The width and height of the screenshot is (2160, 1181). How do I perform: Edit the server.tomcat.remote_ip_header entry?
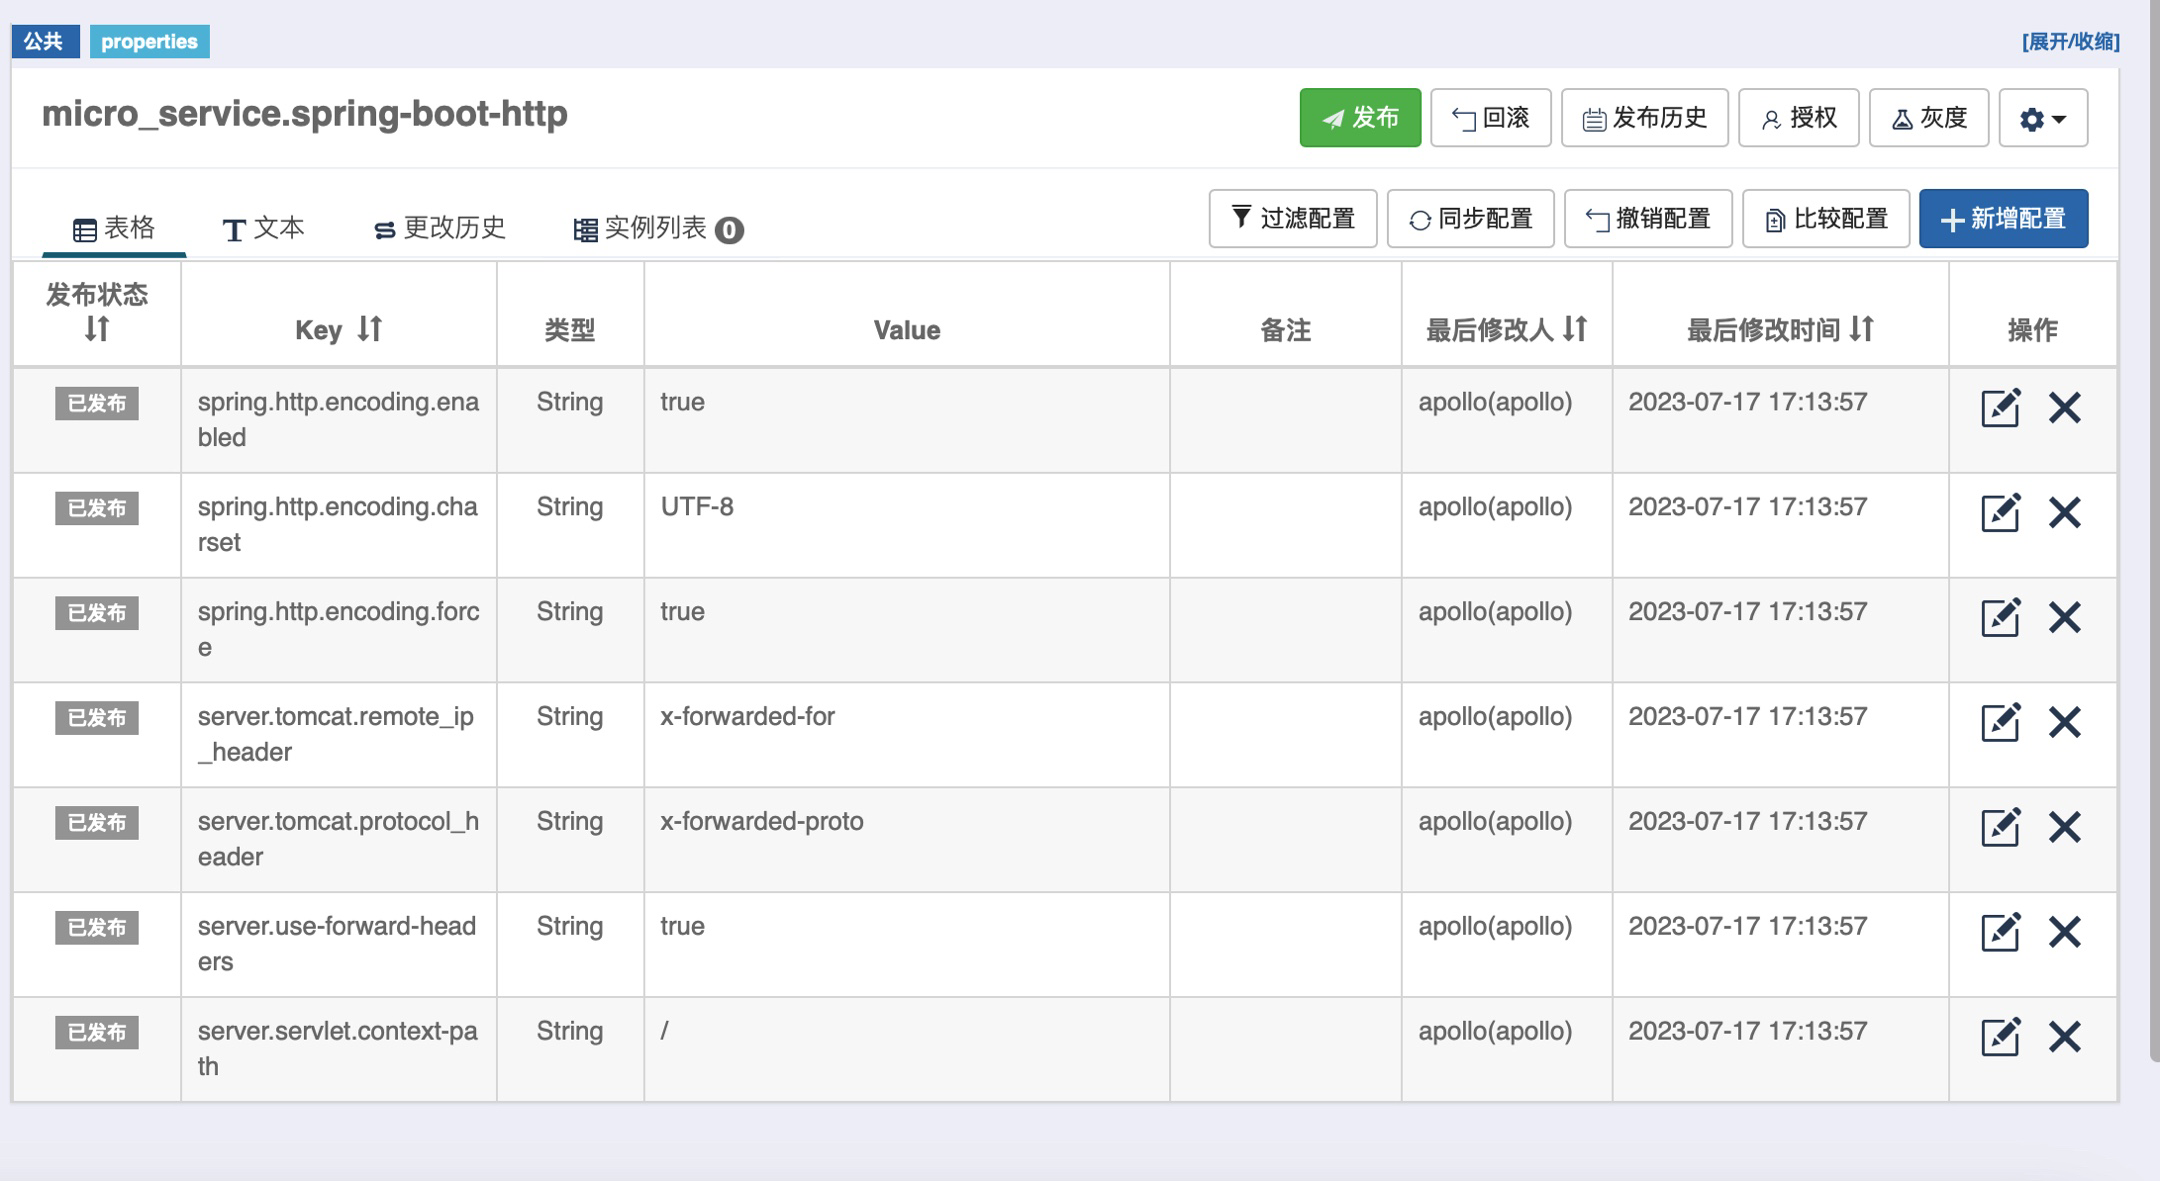[x=2000, y=722]
